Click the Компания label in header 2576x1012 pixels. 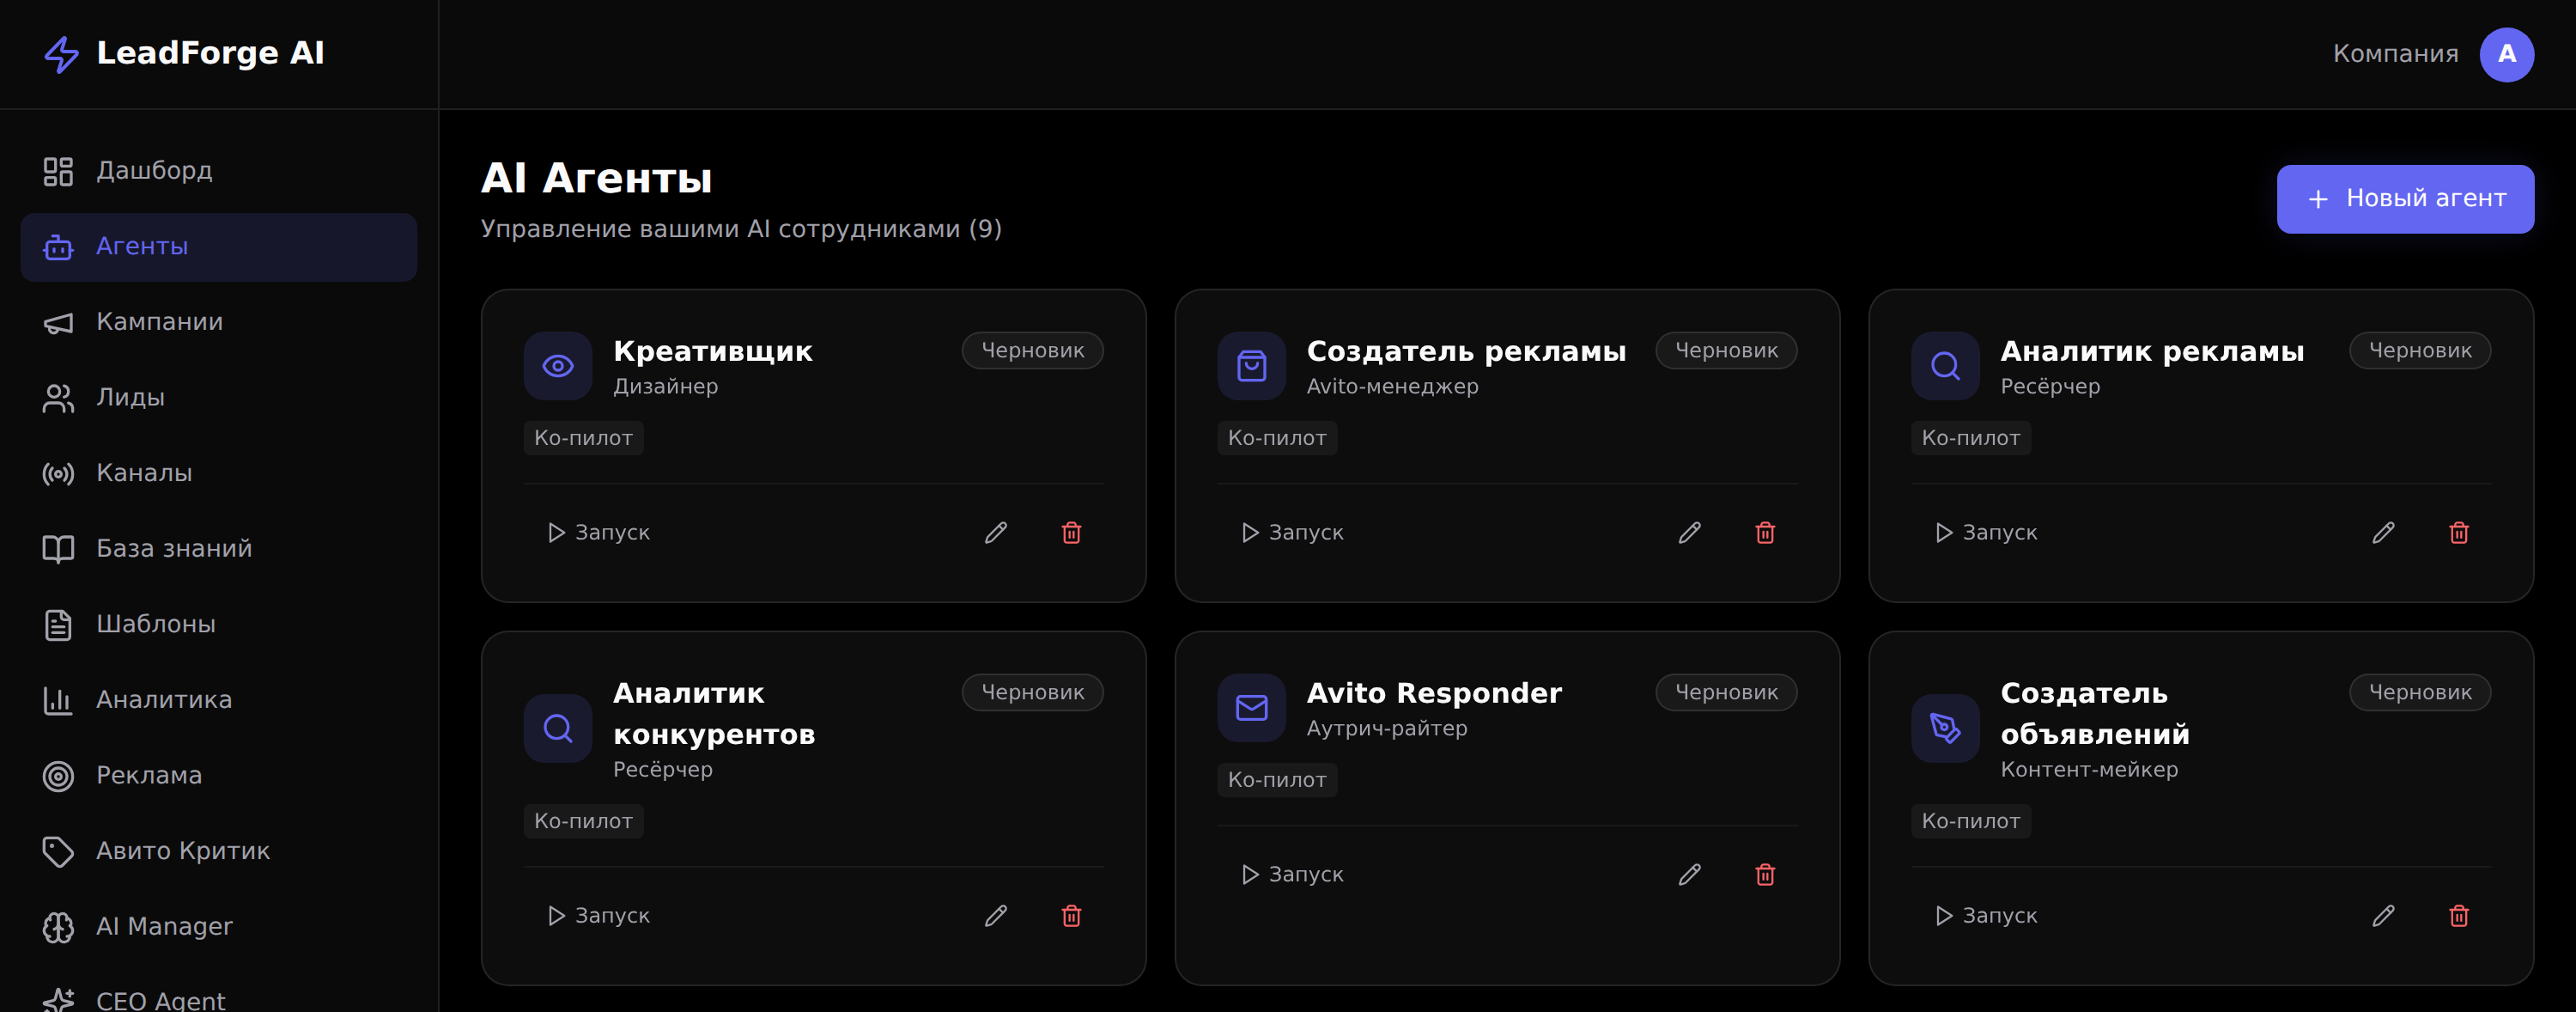2395,54
